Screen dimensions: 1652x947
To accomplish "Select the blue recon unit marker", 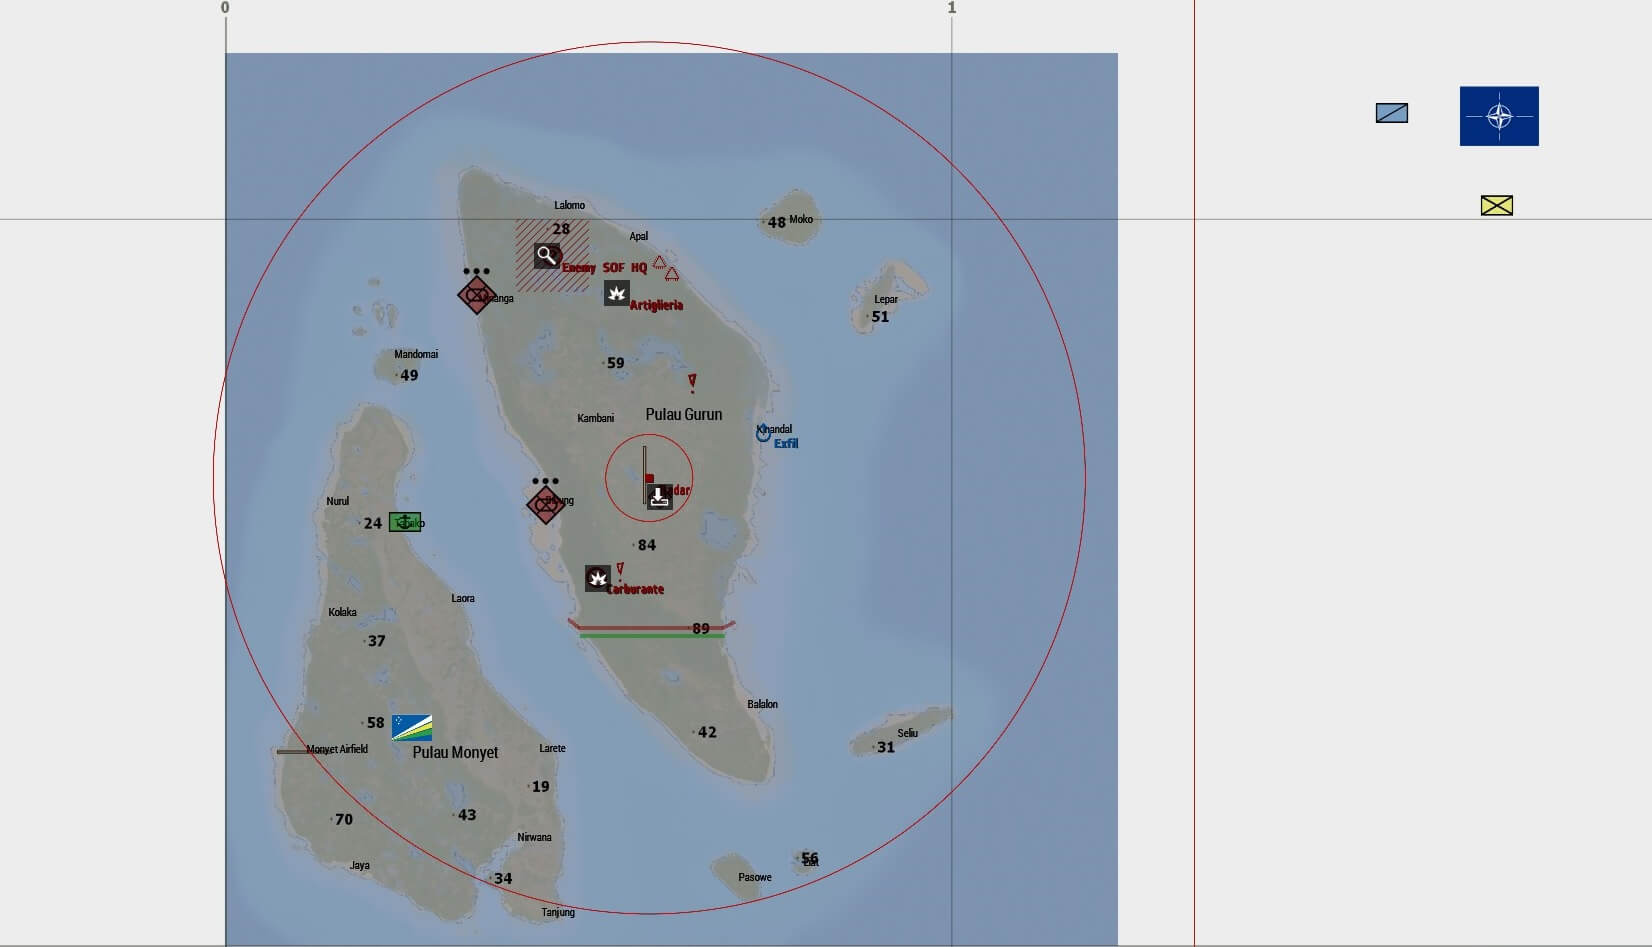I will (x=1391, y=113).
